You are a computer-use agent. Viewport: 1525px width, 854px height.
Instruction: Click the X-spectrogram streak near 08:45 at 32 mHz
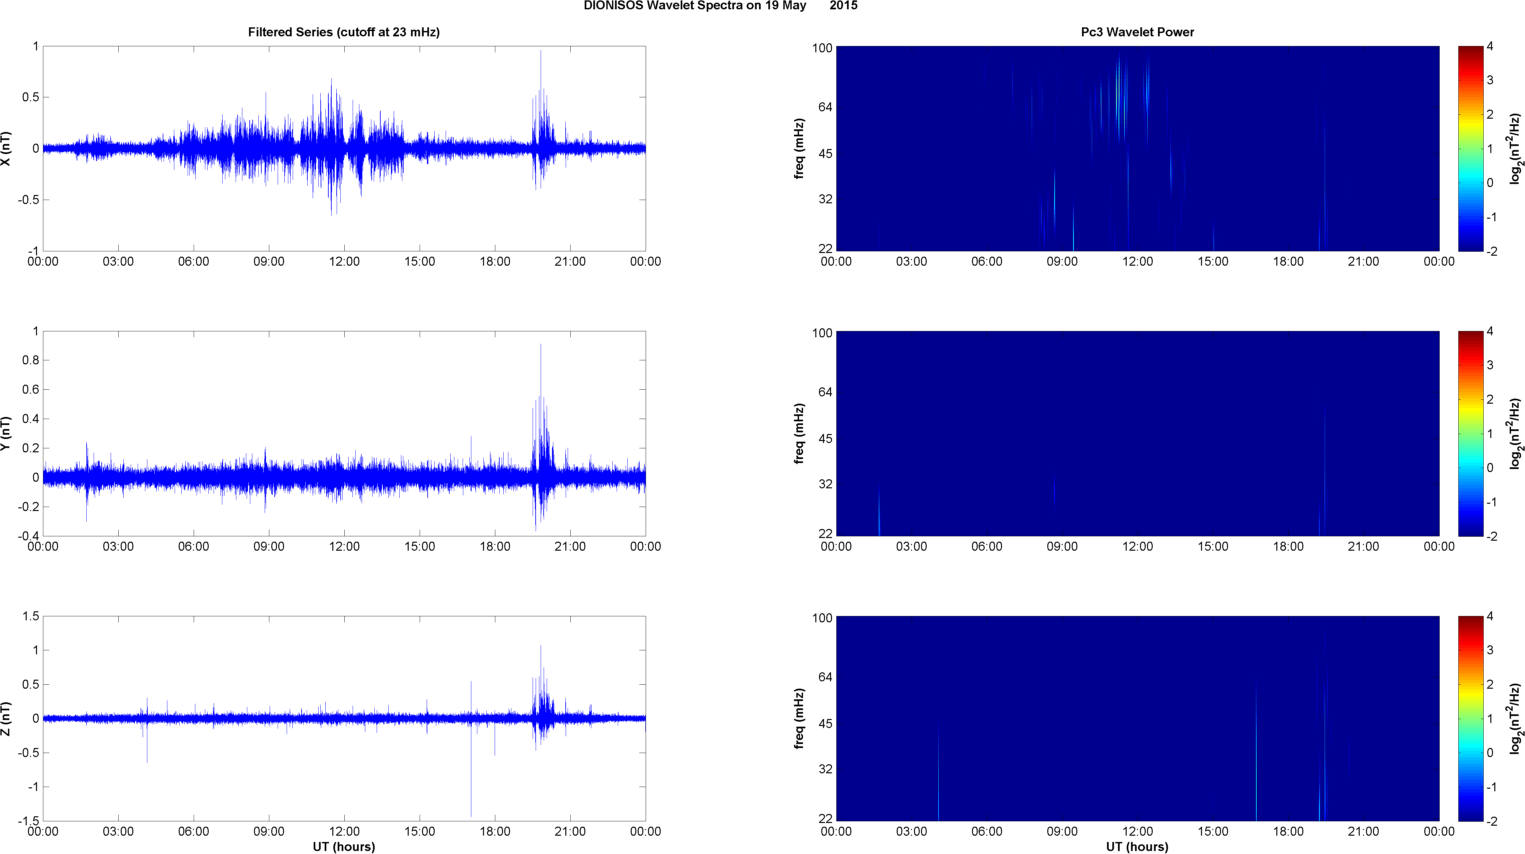click(1054, 200)
